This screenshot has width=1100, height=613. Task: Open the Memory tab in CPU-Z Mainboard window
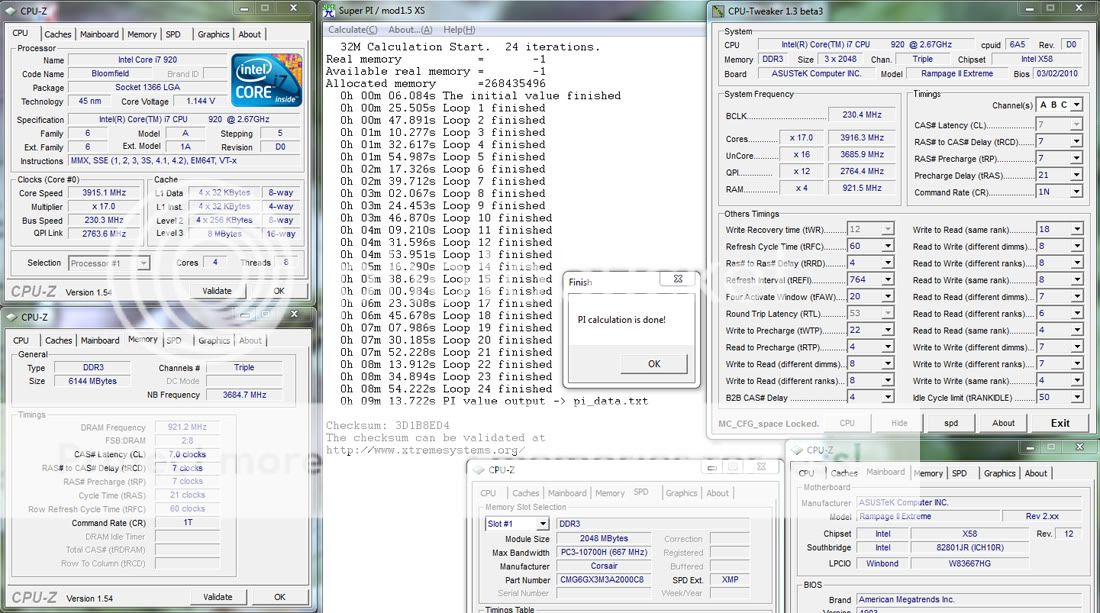pos(928,473)
